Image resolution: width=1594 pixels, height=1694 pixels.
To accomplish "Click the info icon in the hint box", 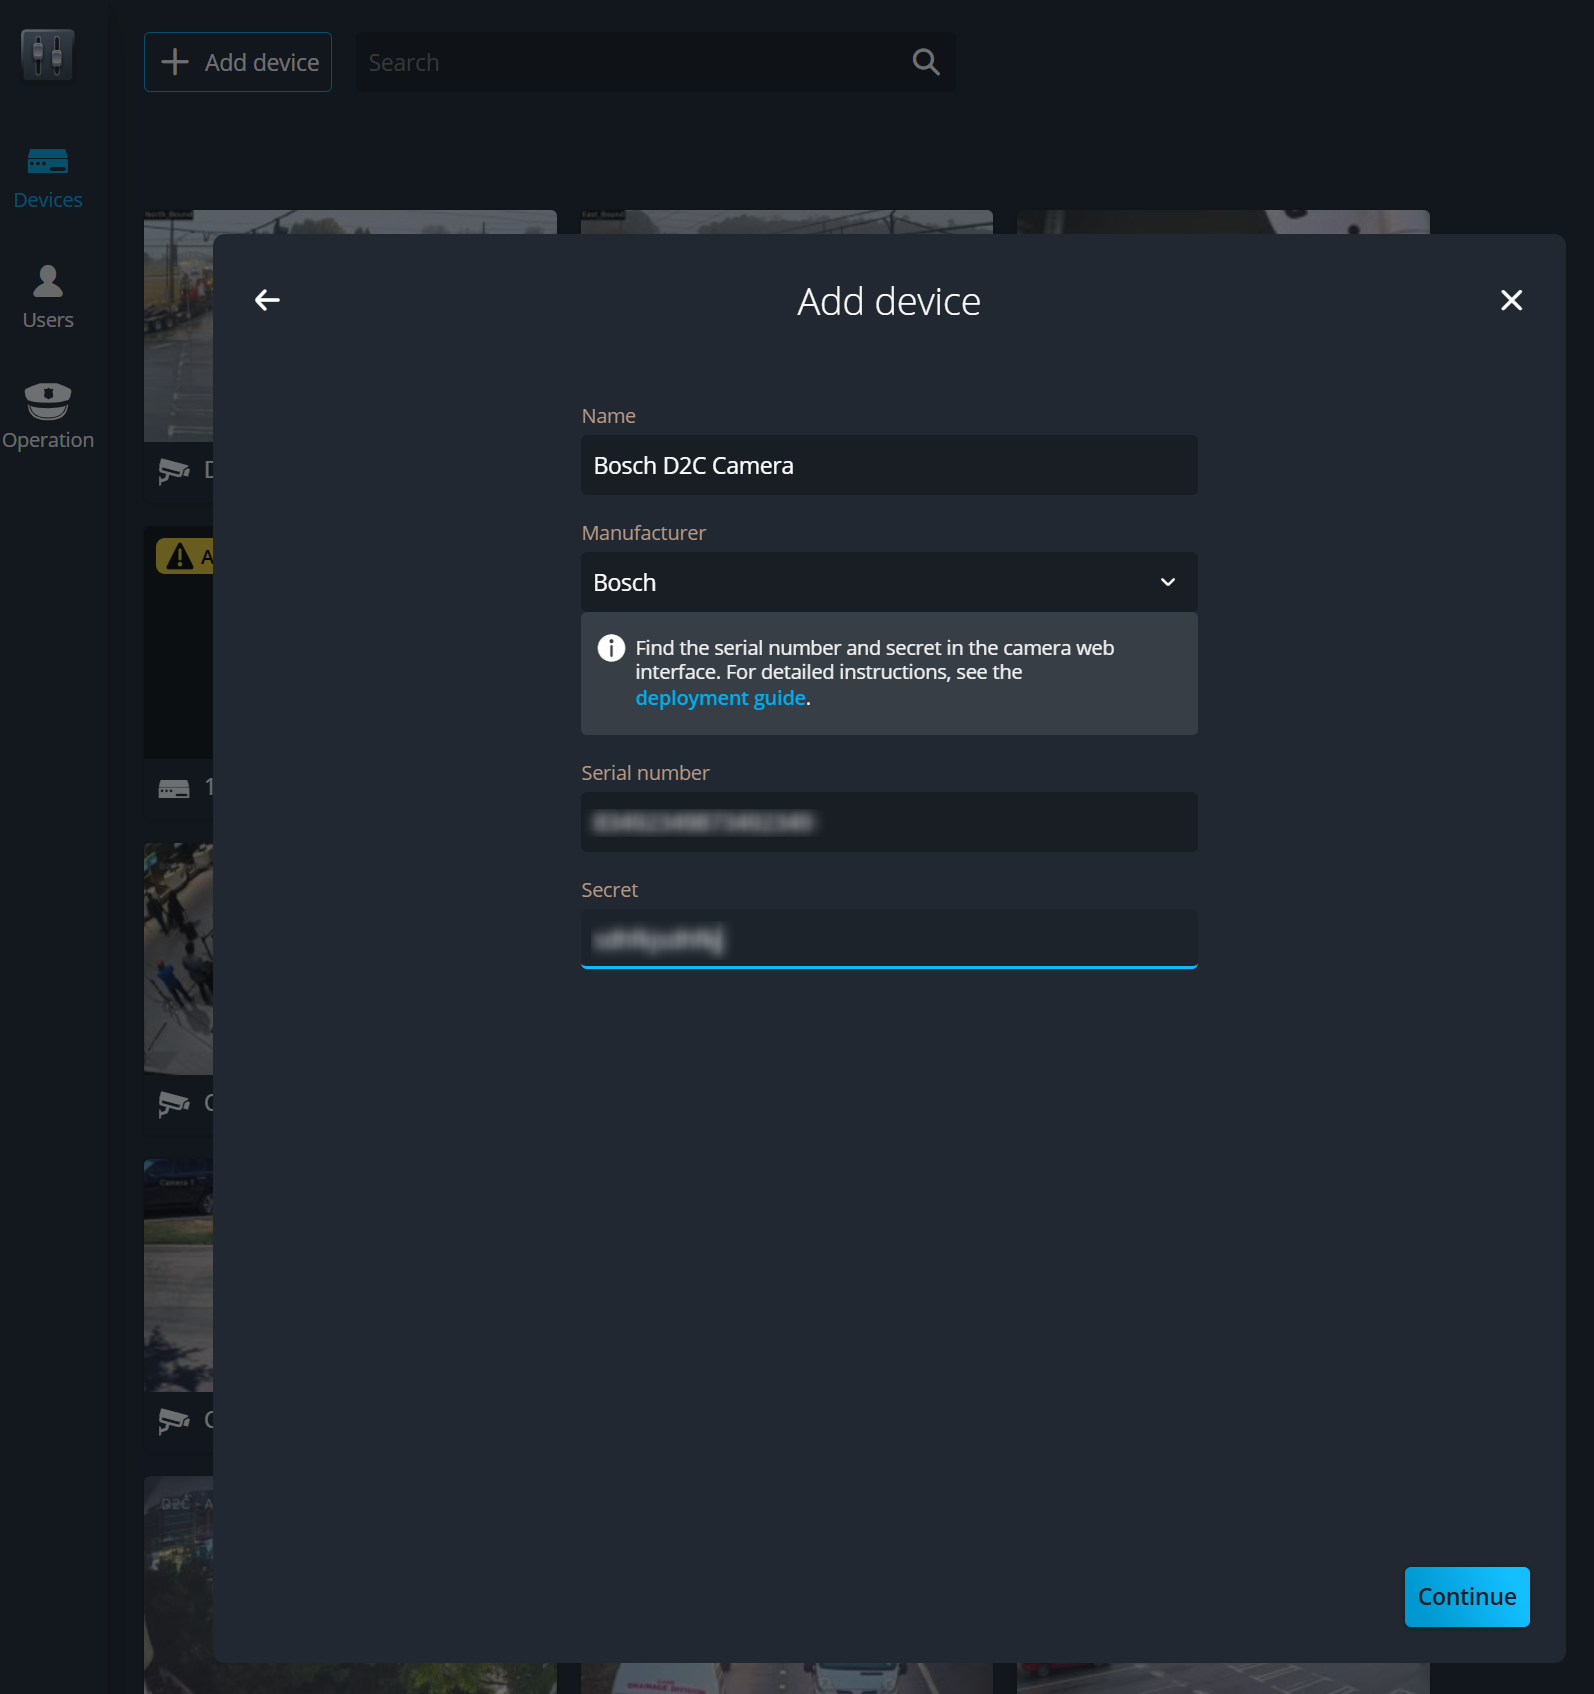I will [x=611, y=648].
